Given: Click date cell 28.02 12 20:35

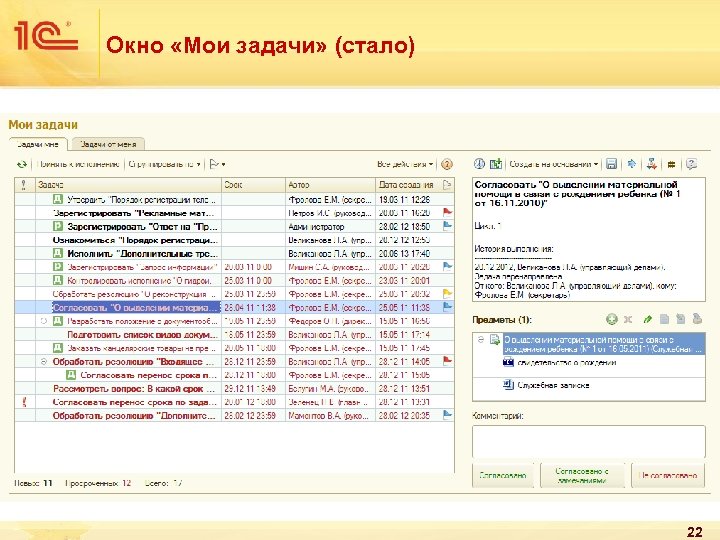Looking at the screenshot, I should pos(405,416).
